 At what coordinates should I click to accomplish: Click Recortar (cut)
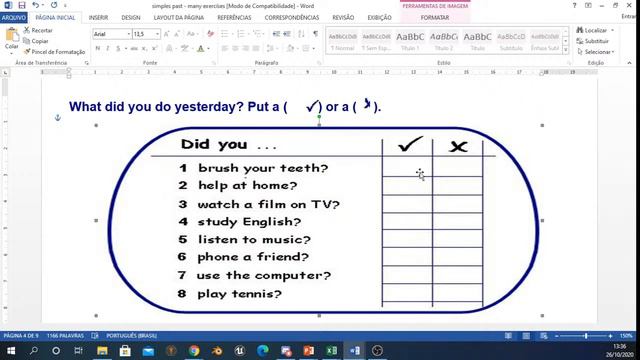(38, 30)
